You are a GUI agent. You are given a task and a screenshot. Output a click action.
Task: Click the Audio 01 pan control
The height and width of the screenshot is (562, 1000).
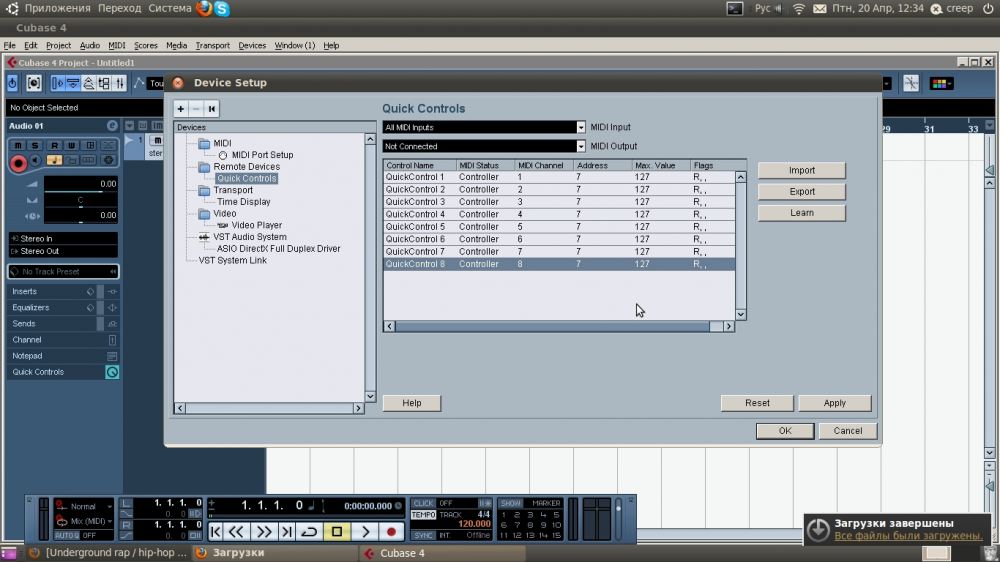click(80, 200)
